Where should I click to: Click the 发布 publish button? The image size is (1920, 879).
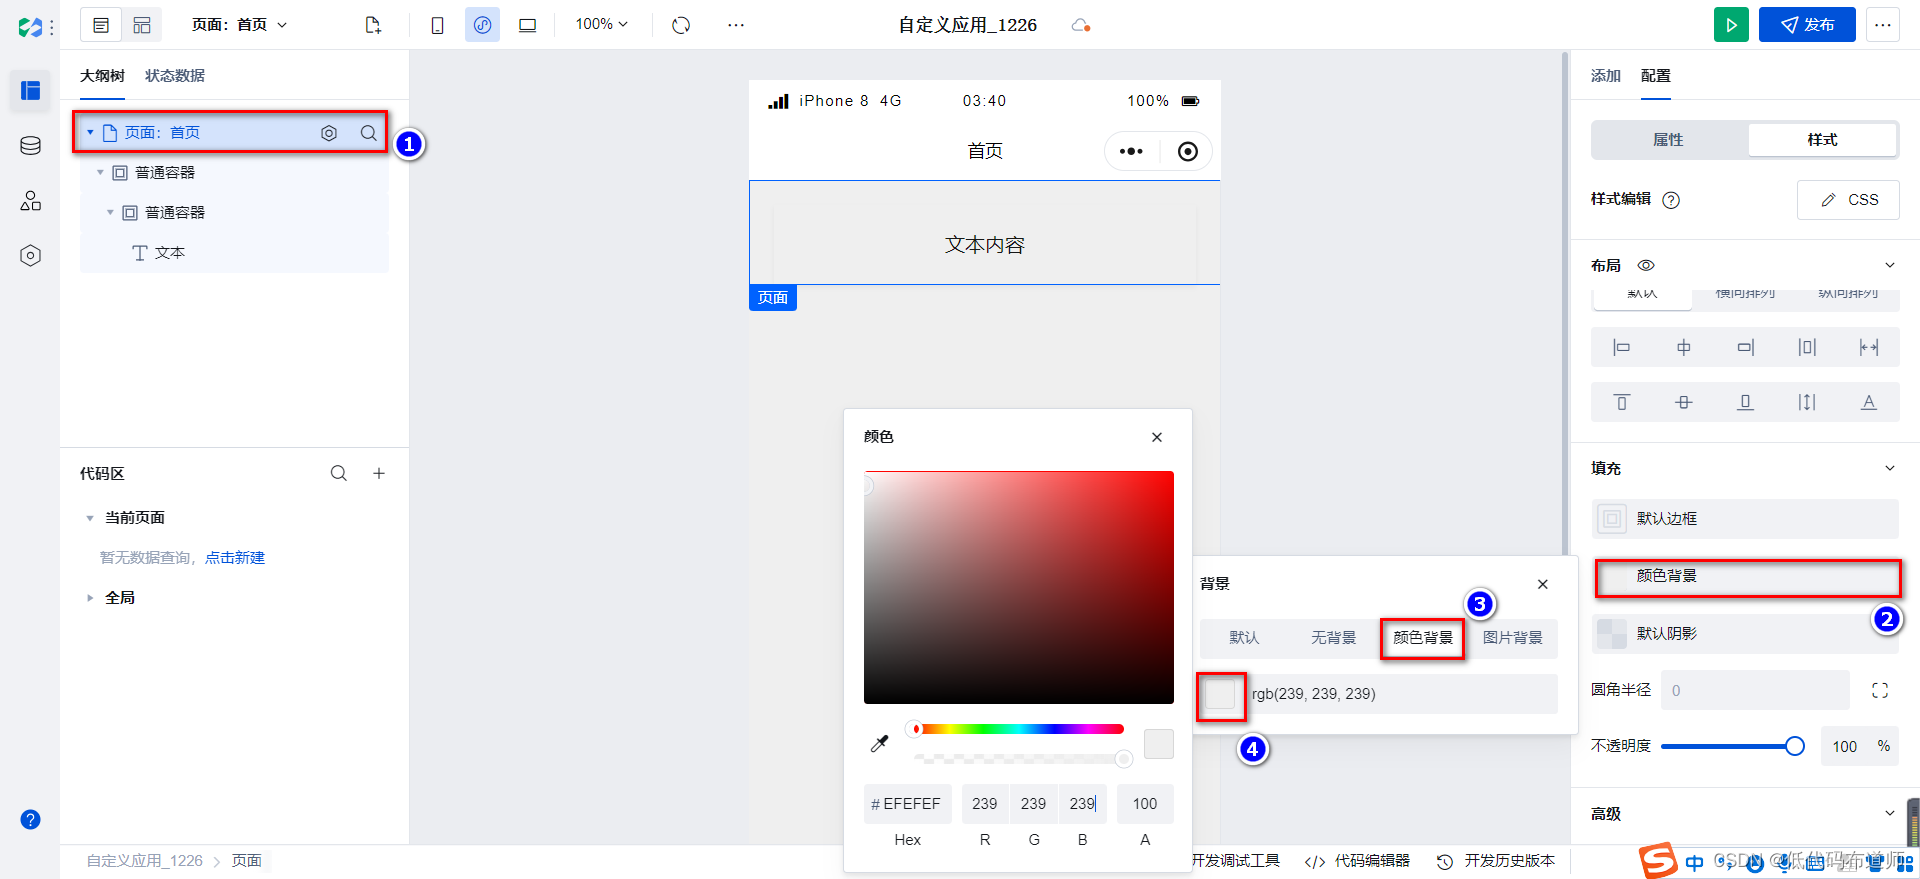tap(1807, 25)
